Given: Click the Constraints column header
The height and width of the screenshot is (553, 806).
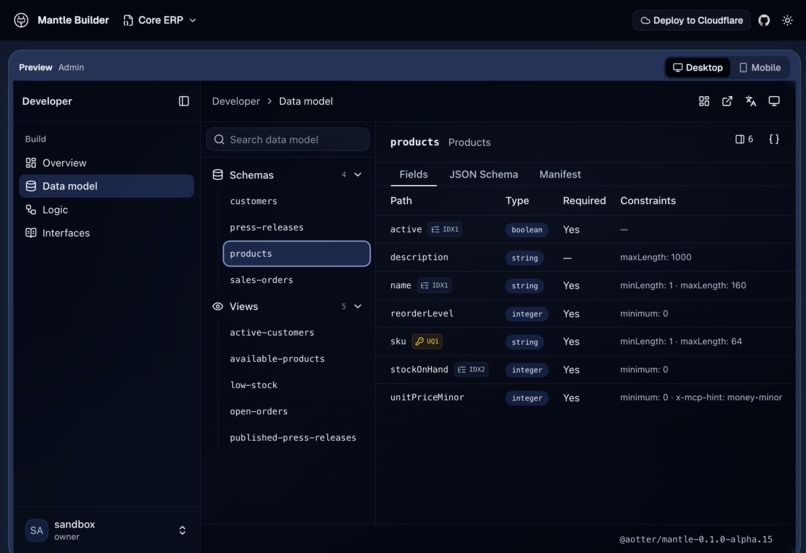Looking at the screenshot, I should coord(648,200).
